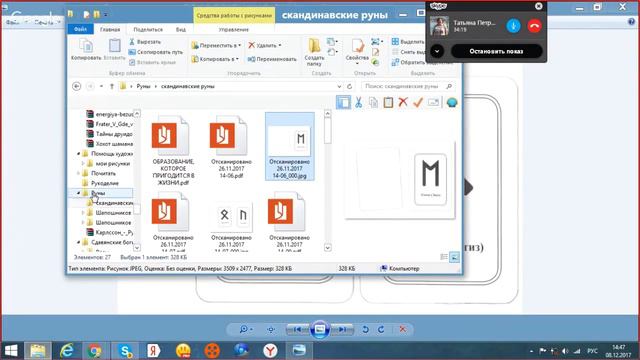Image resolution: width=640 pixels, height=360 pixels.
Task: Expand the Почитать folder node
Action: (78, 173)
